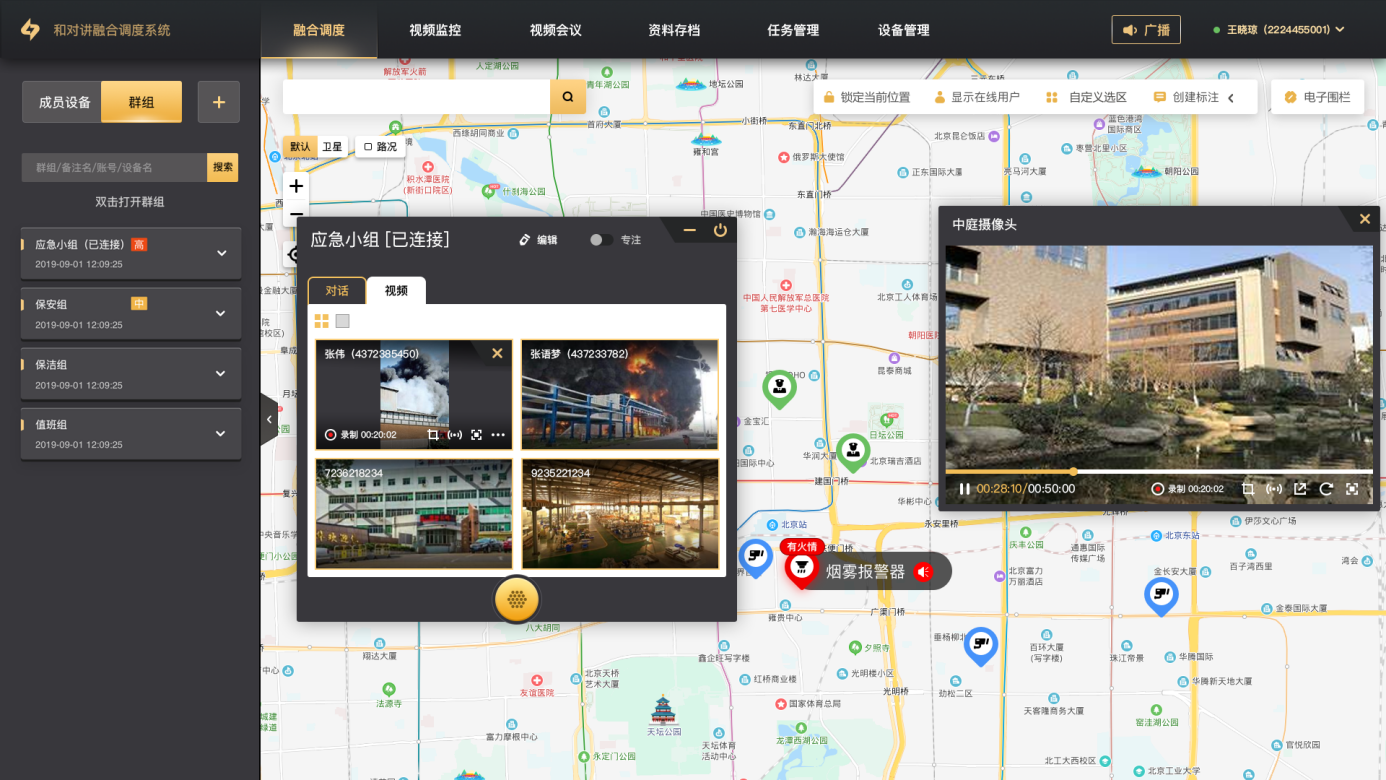
Task: Click crop icon in 中庭摄像头 player
Action: click(1248, 489)
